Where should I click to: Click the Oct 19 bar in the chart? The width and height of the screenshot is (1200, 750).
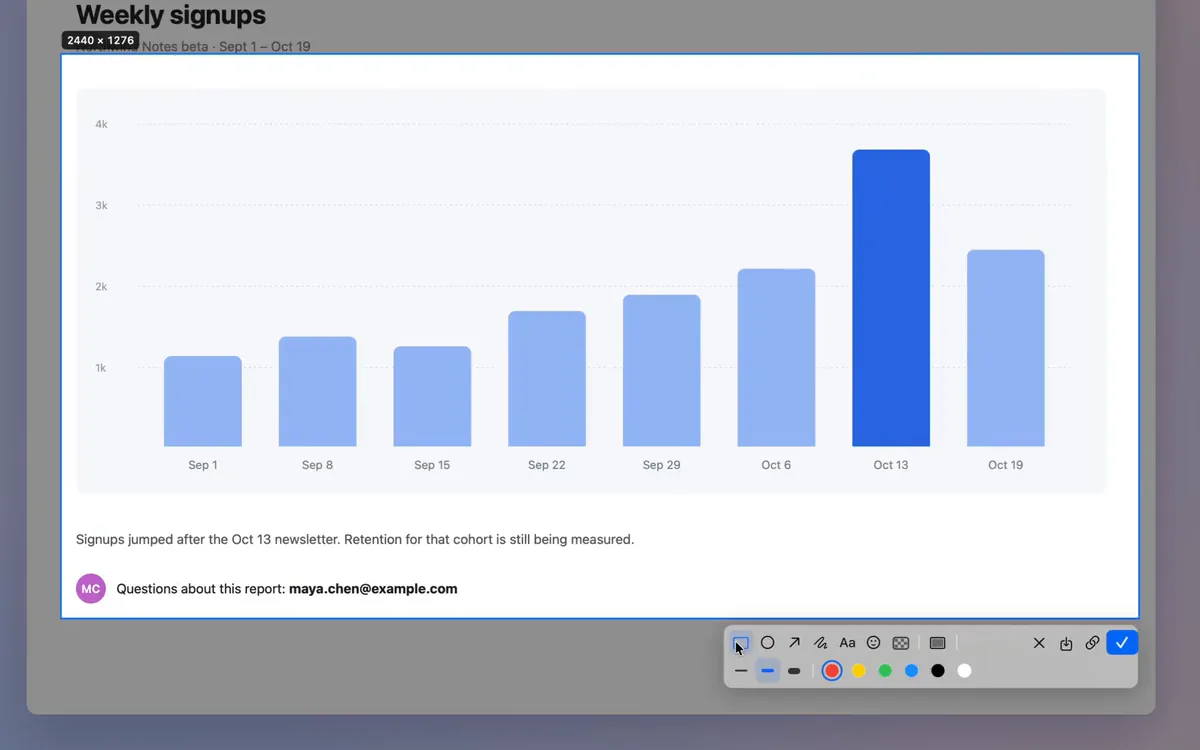[x=1006, y=348]
